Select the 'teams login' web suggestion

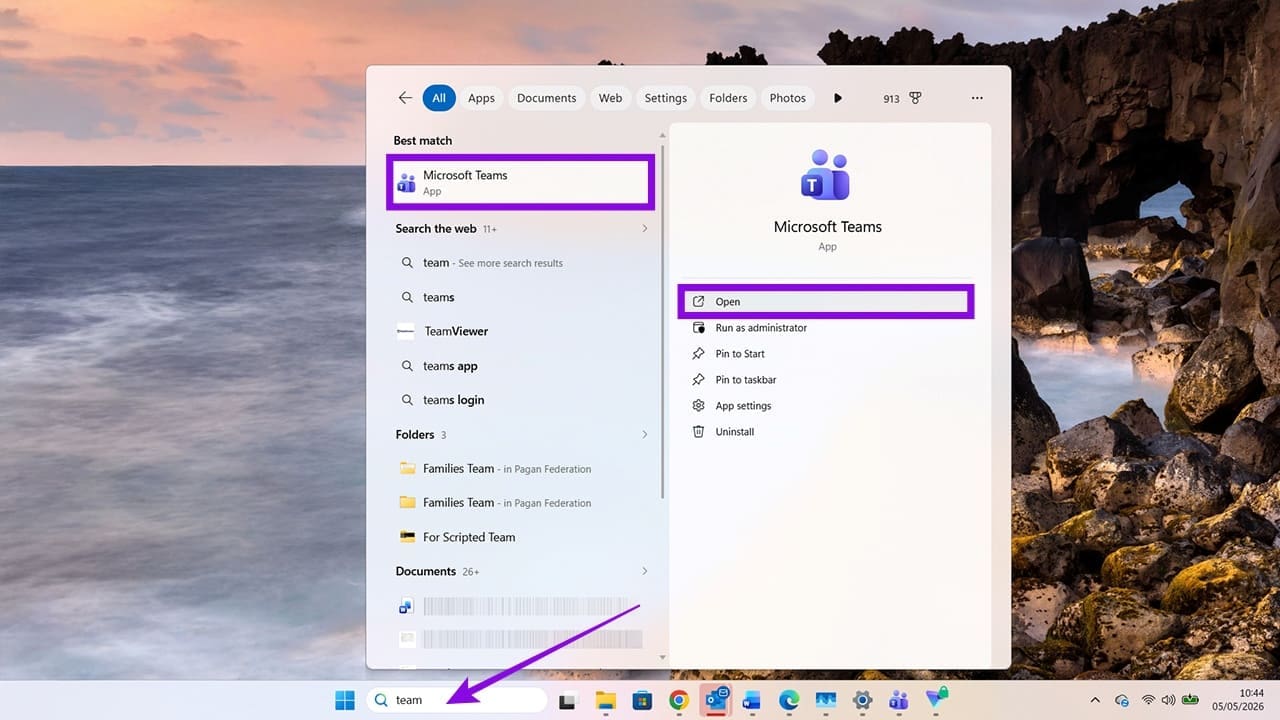click(x=522, y=400)
